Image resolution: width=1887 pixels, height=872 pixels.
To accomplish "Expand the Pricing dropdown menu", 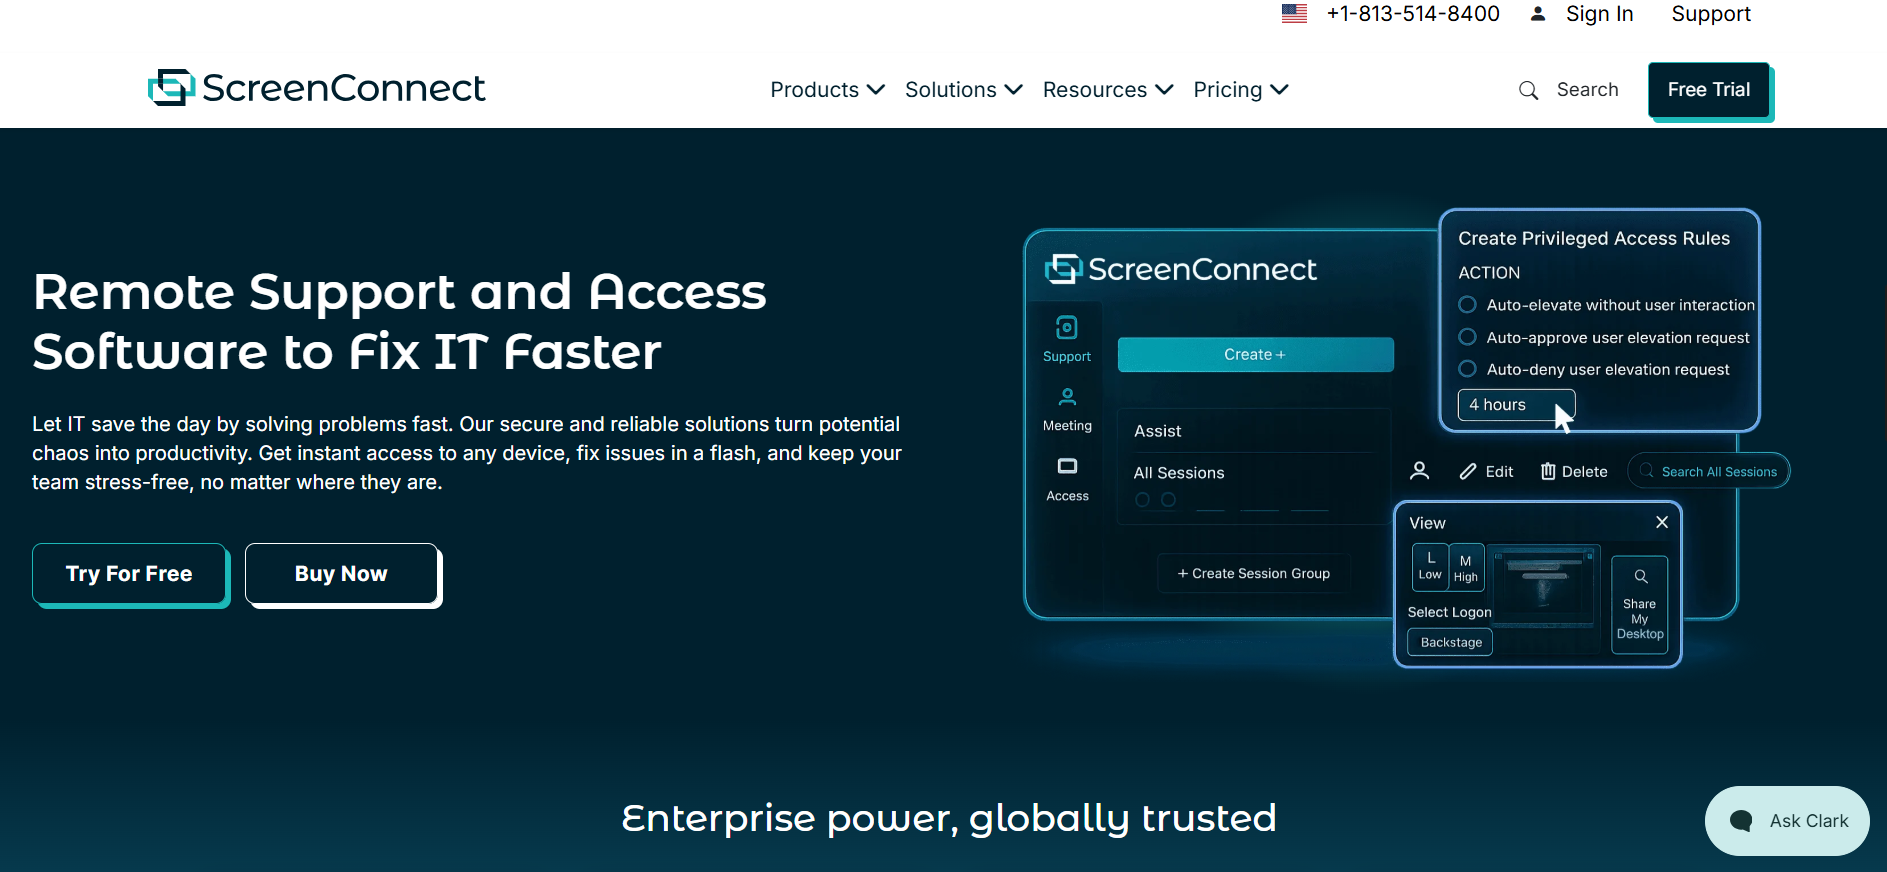I will pyautogui.click(x=1240, y=90).
